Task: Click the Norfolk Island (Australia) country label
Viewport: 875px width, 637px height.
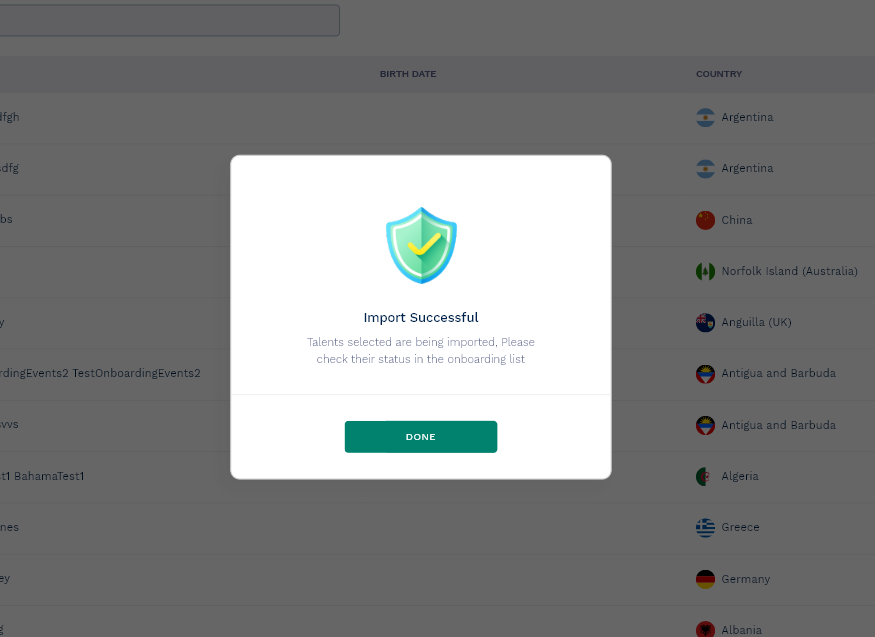Action: 790,271
